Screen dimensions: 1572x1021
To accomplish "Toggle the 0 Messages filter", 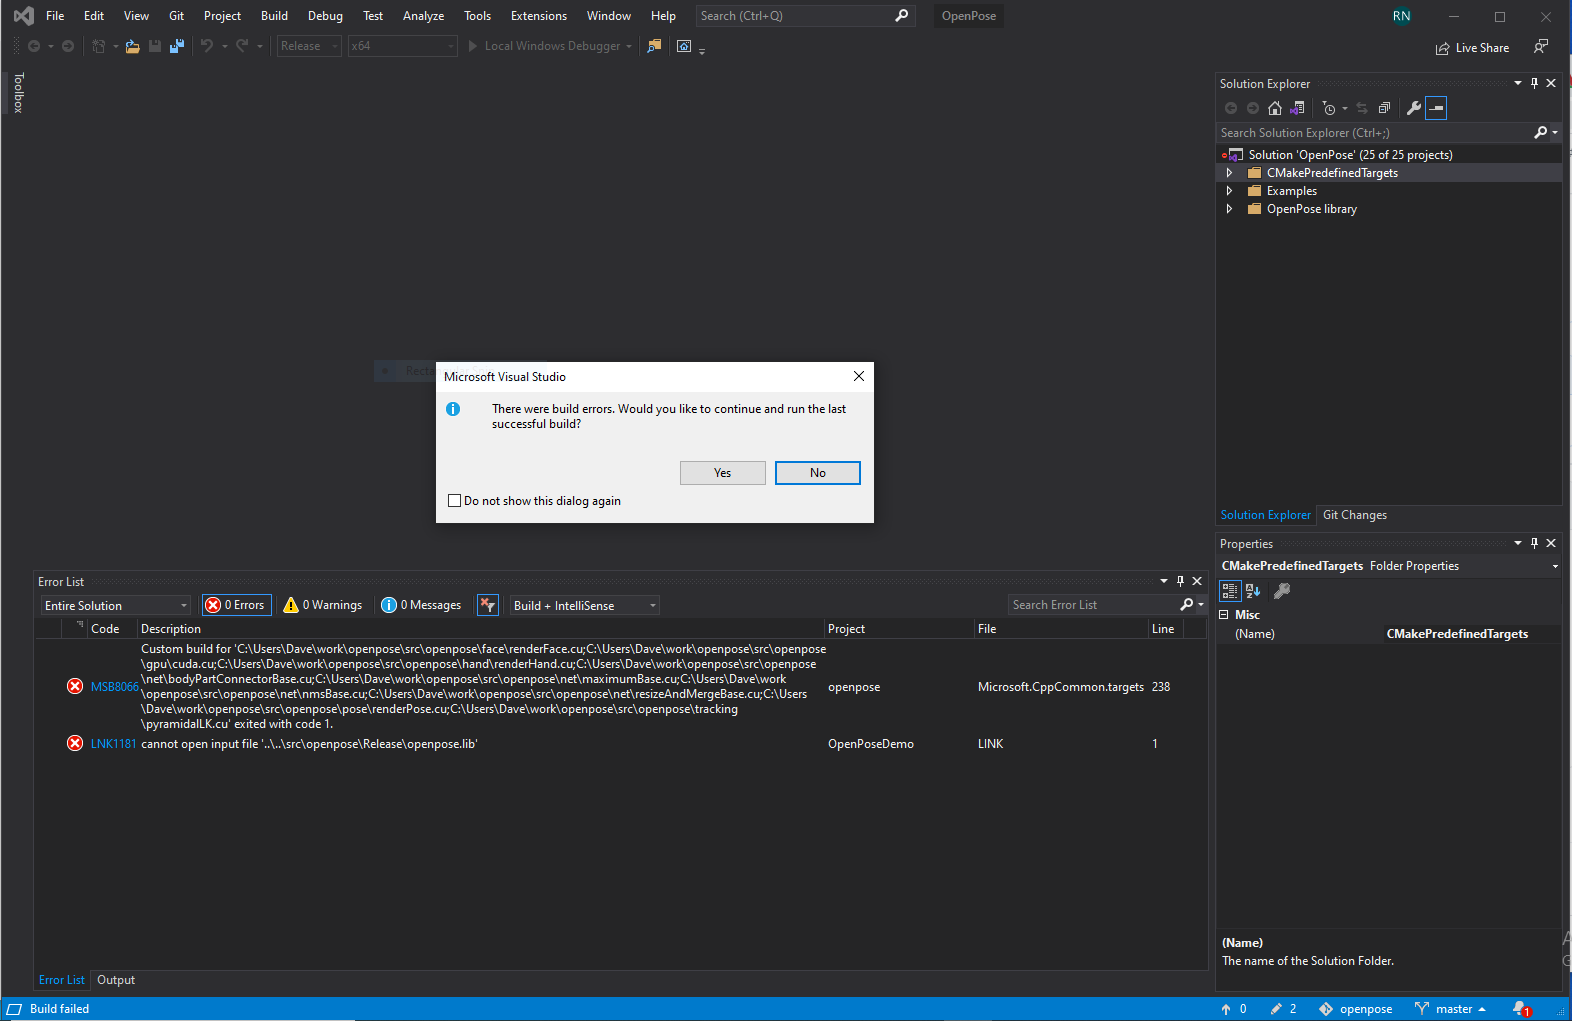I will point(421,605).
